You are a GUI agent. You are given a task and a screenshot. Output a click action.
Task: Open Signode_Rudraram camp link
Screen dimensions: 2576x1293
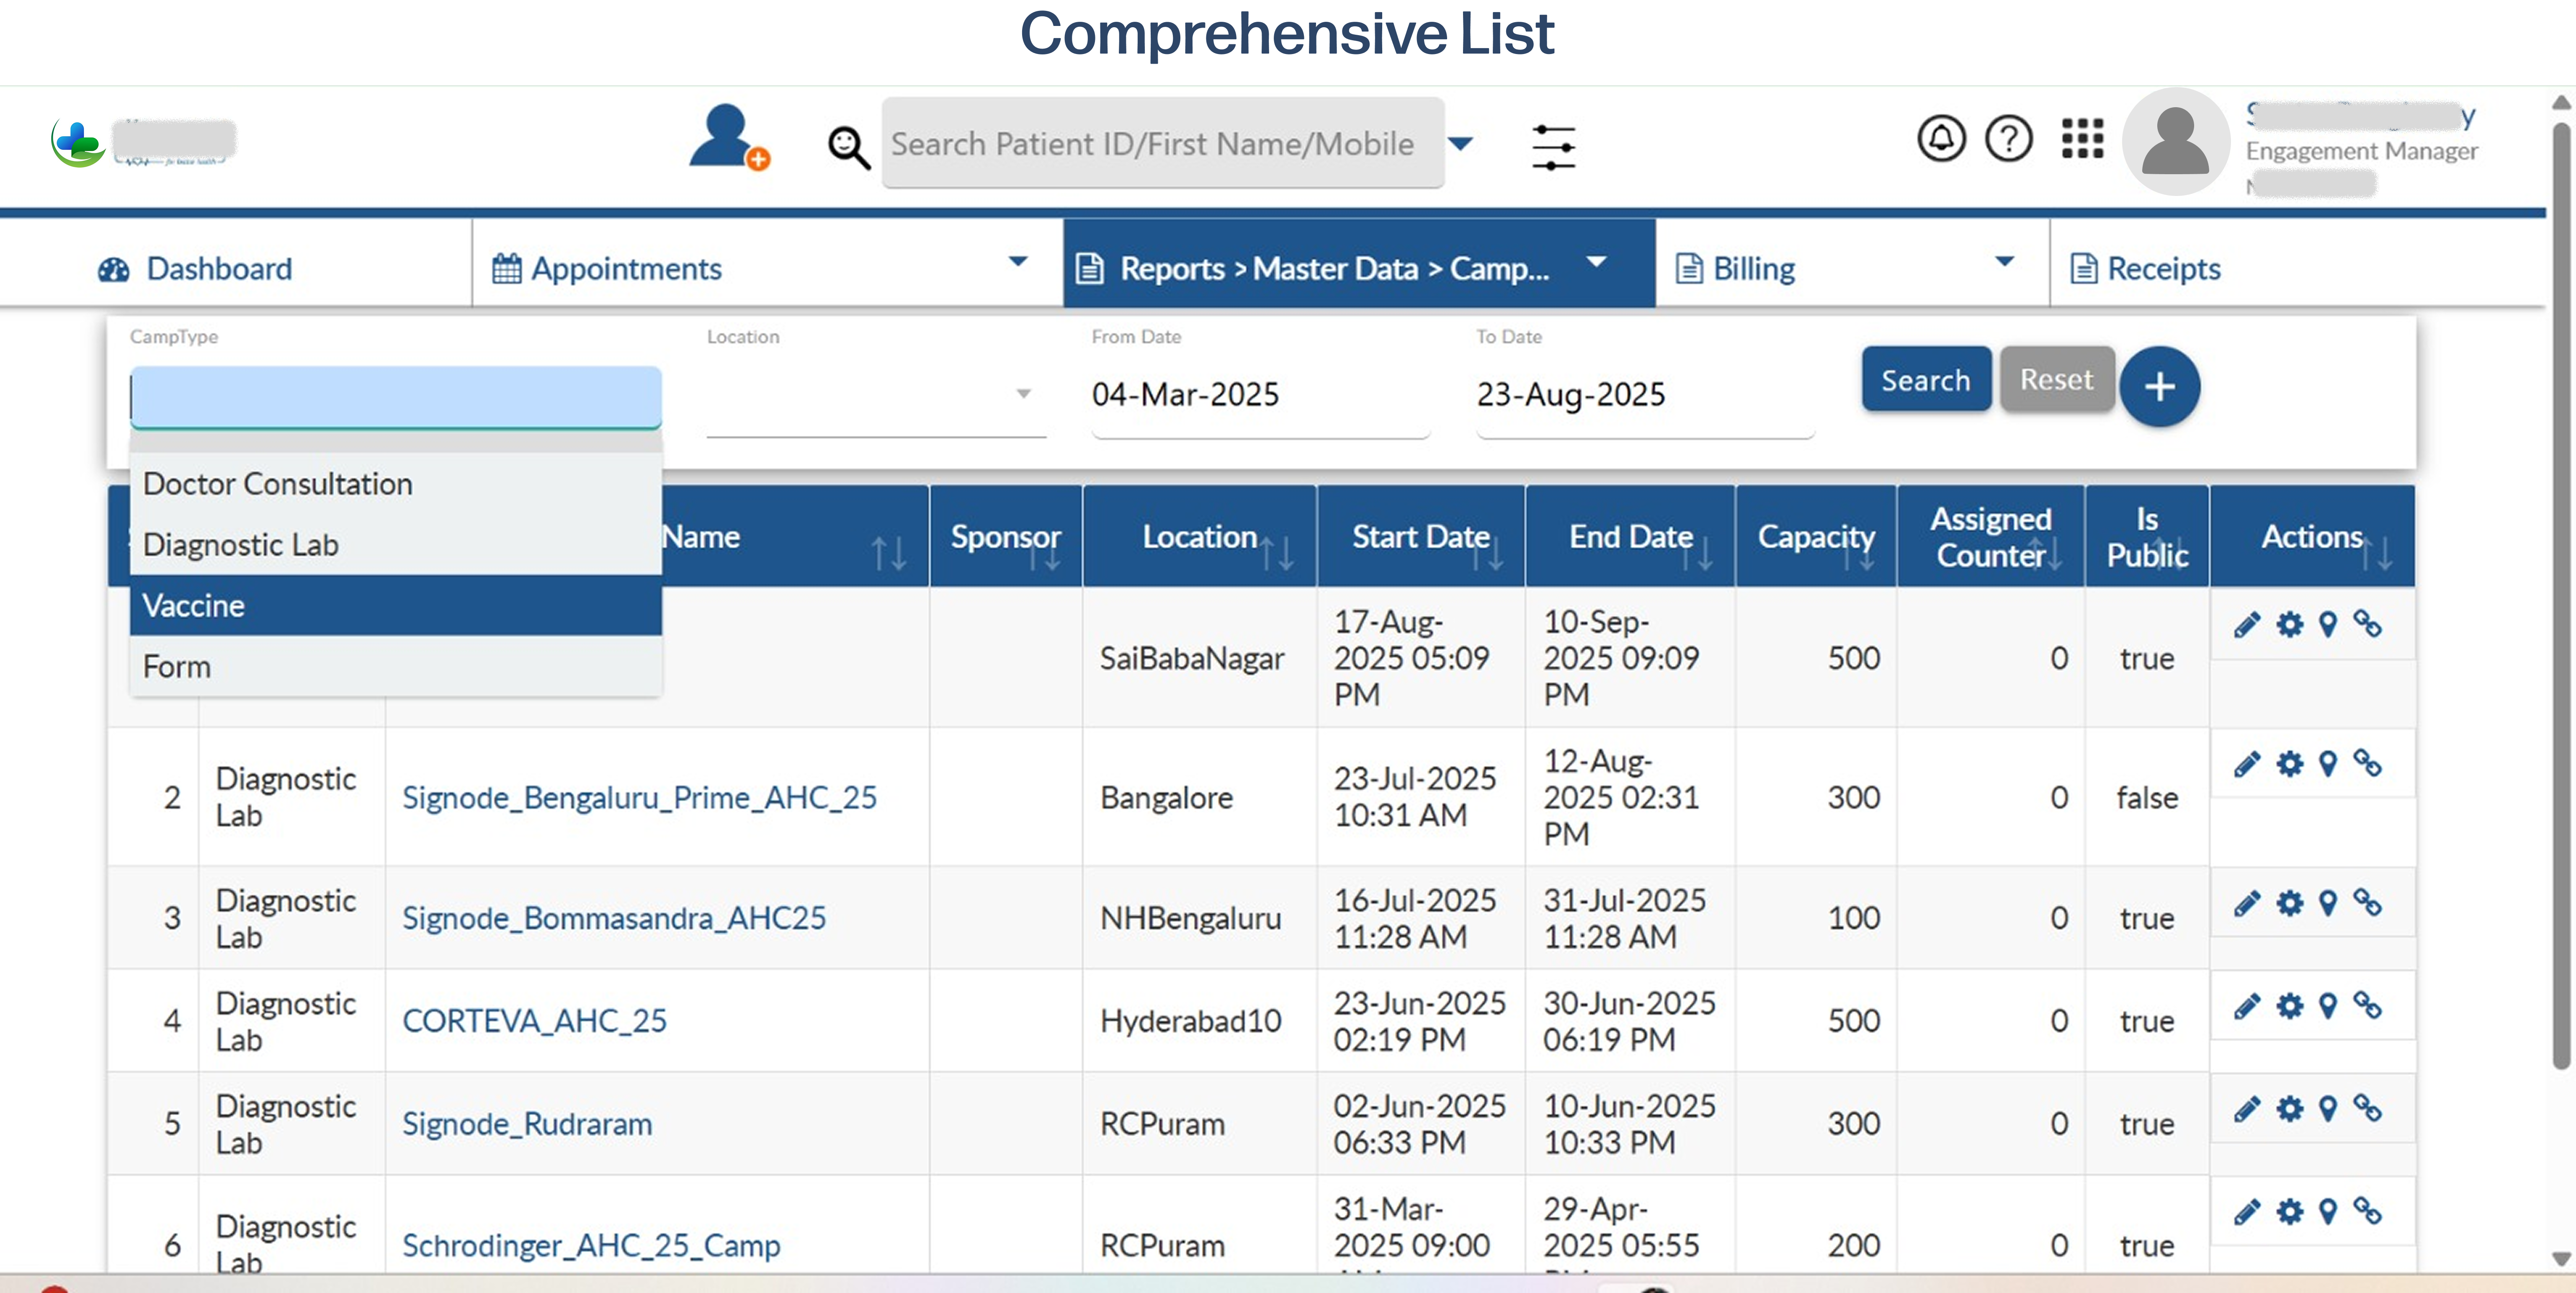coord(527,1124)
